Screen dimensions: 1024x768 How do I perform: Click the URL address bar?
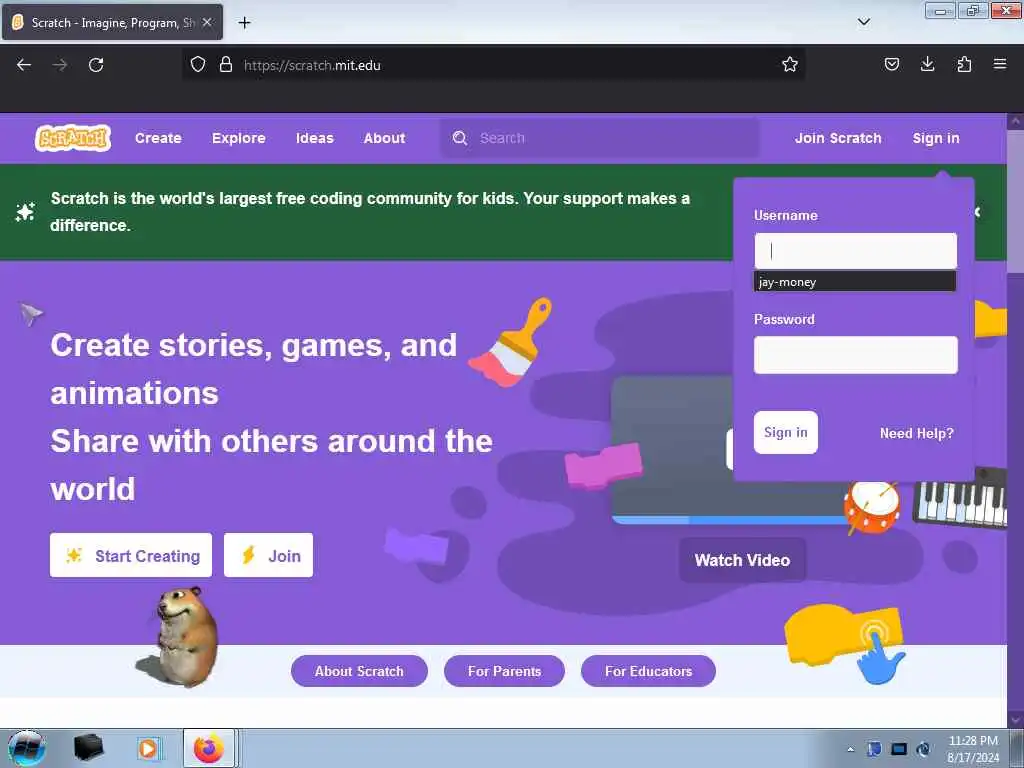(x=493, y=65)
